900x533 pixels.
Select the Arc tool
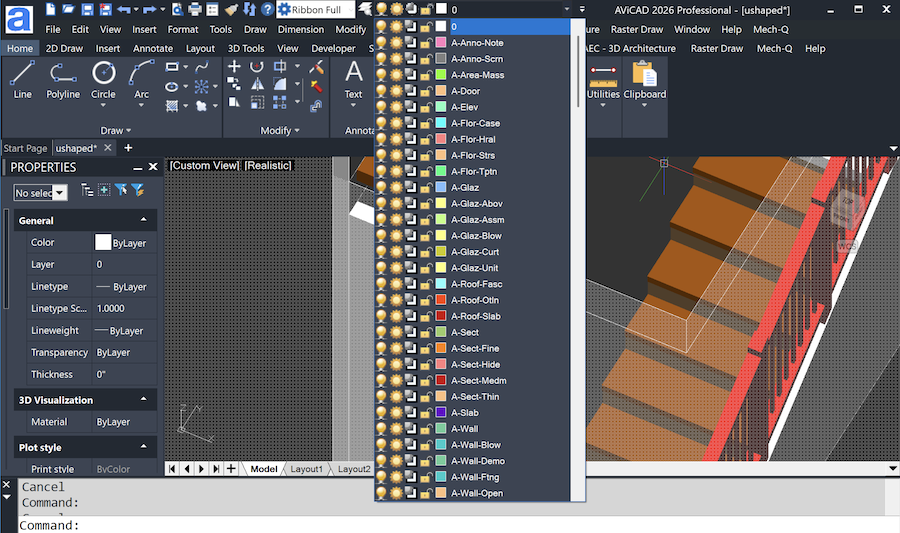pyautogui.click(x=141, y=80)
